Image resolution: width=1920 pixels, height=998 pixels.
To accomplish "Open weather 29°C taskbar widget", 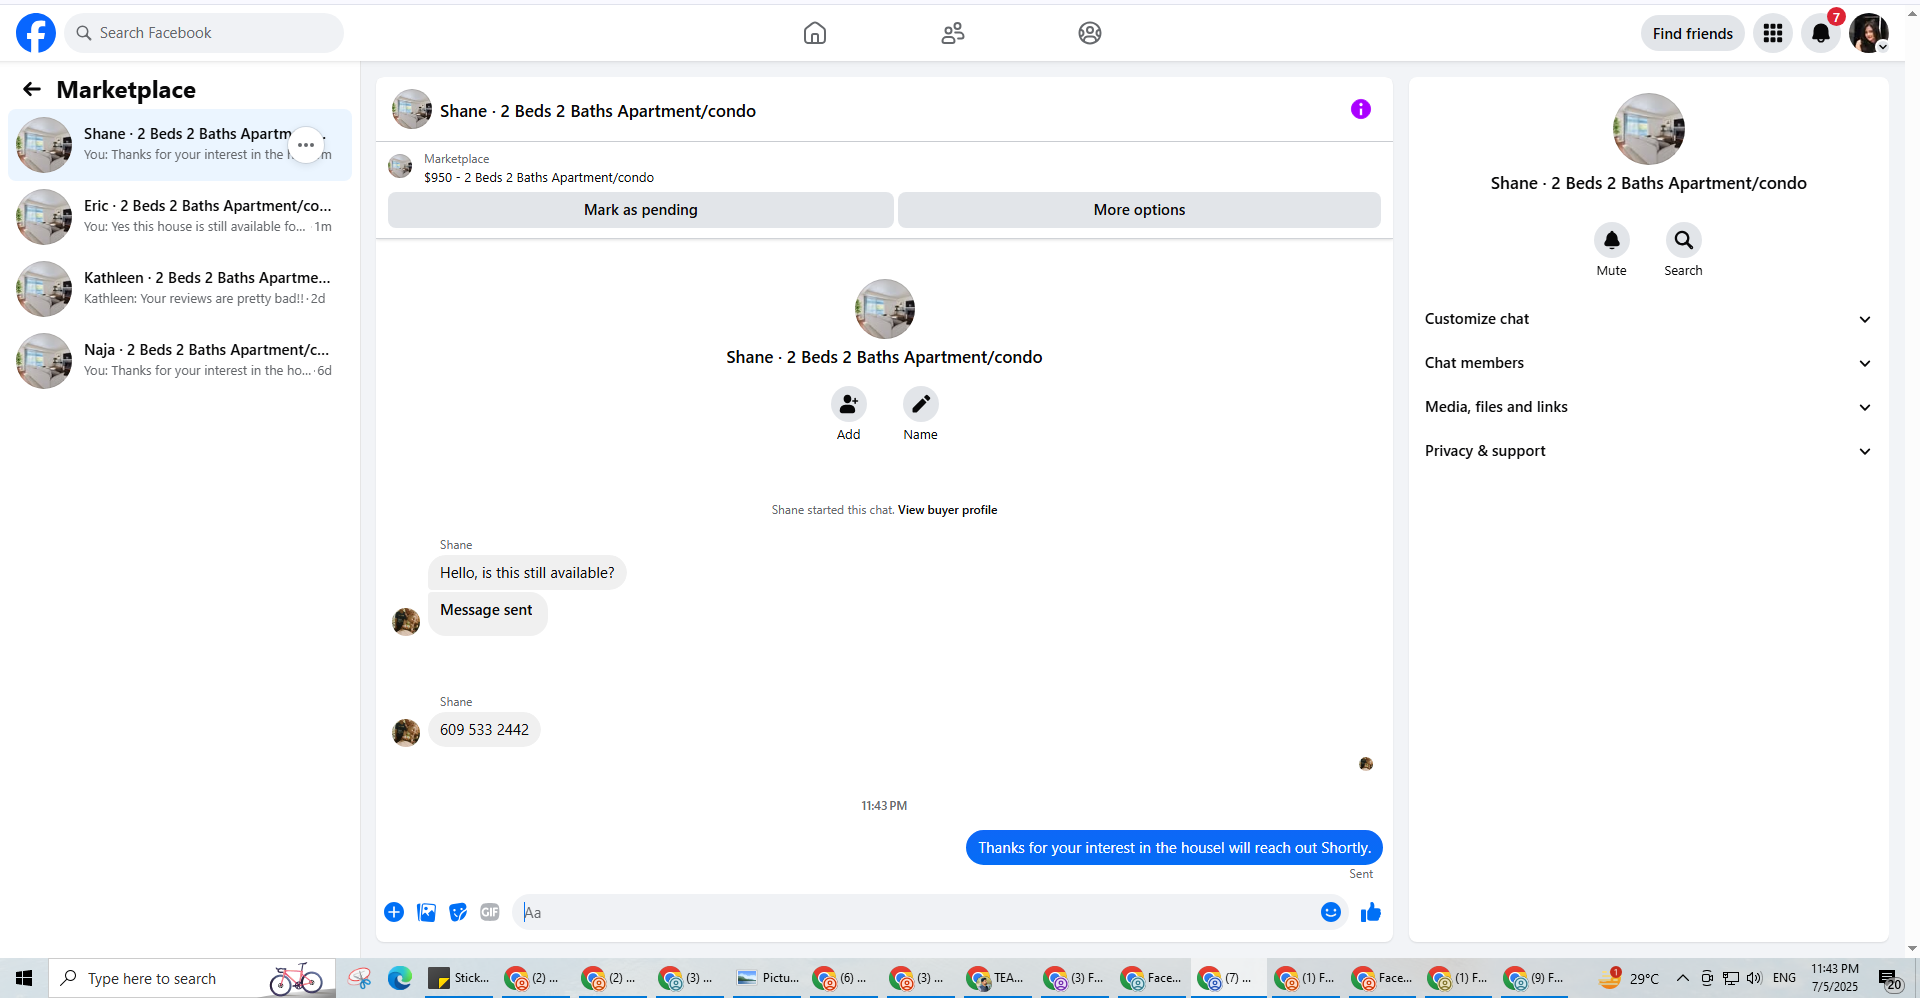I will (x=1629, y=978).
